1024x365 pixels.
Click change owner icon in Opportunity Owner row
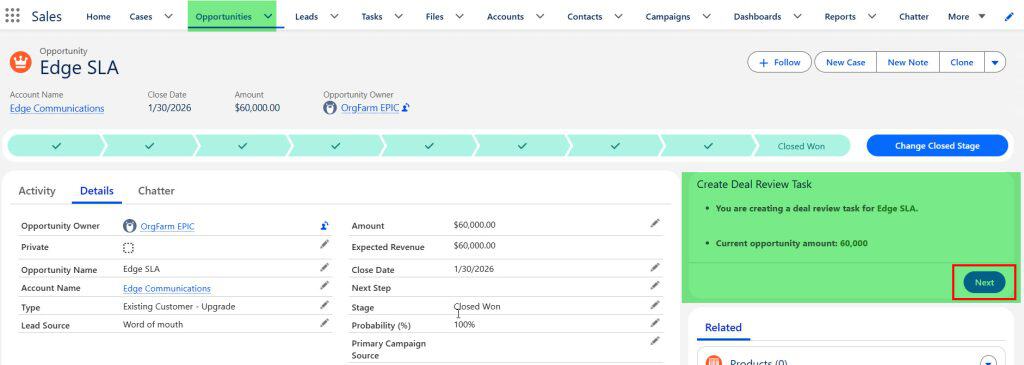325,226
